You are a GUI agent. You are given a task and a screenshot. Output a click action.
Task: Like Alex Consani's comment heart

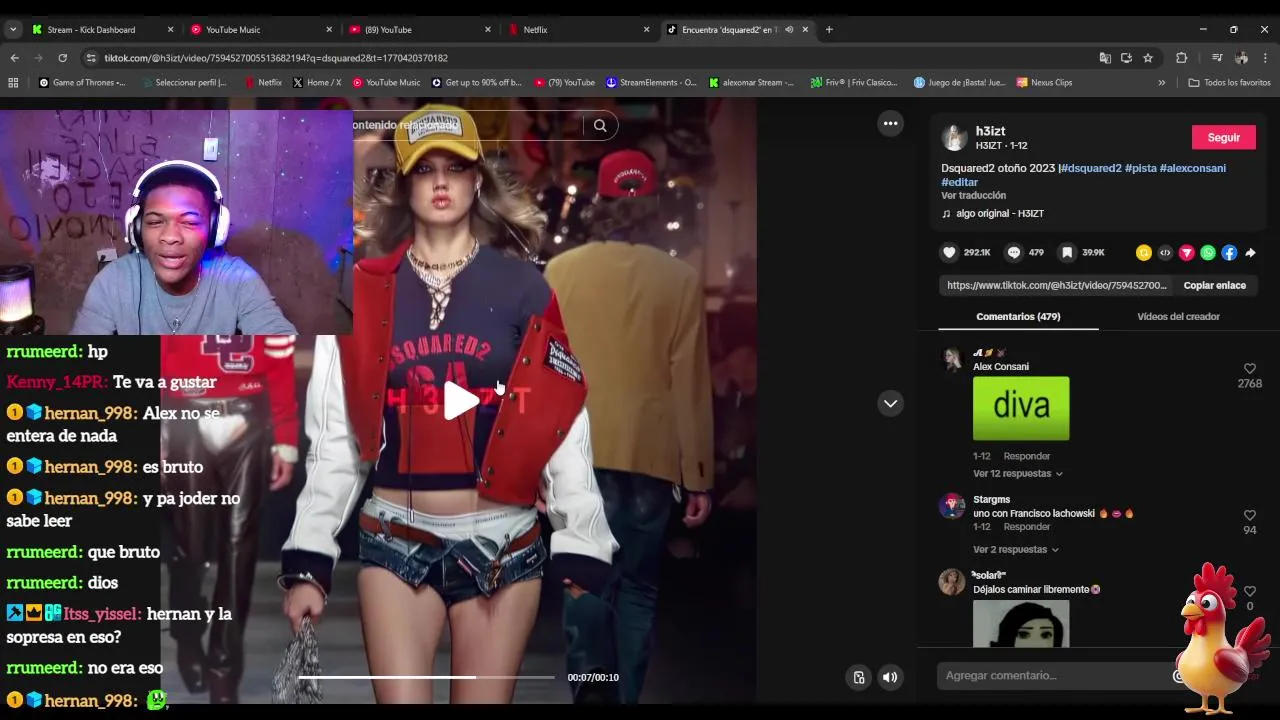[x=1249, y=369]
